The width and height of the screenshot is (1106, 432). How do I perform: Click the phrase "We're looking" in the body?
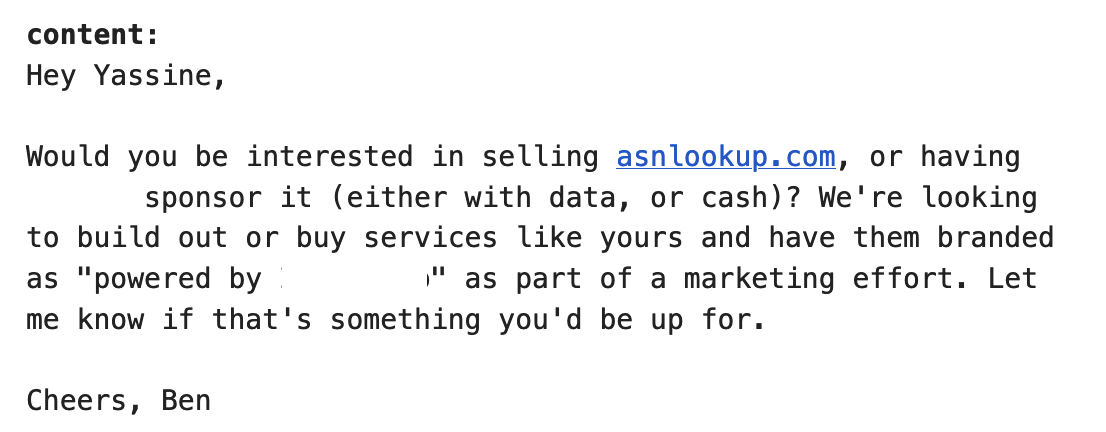pos(927,197)
